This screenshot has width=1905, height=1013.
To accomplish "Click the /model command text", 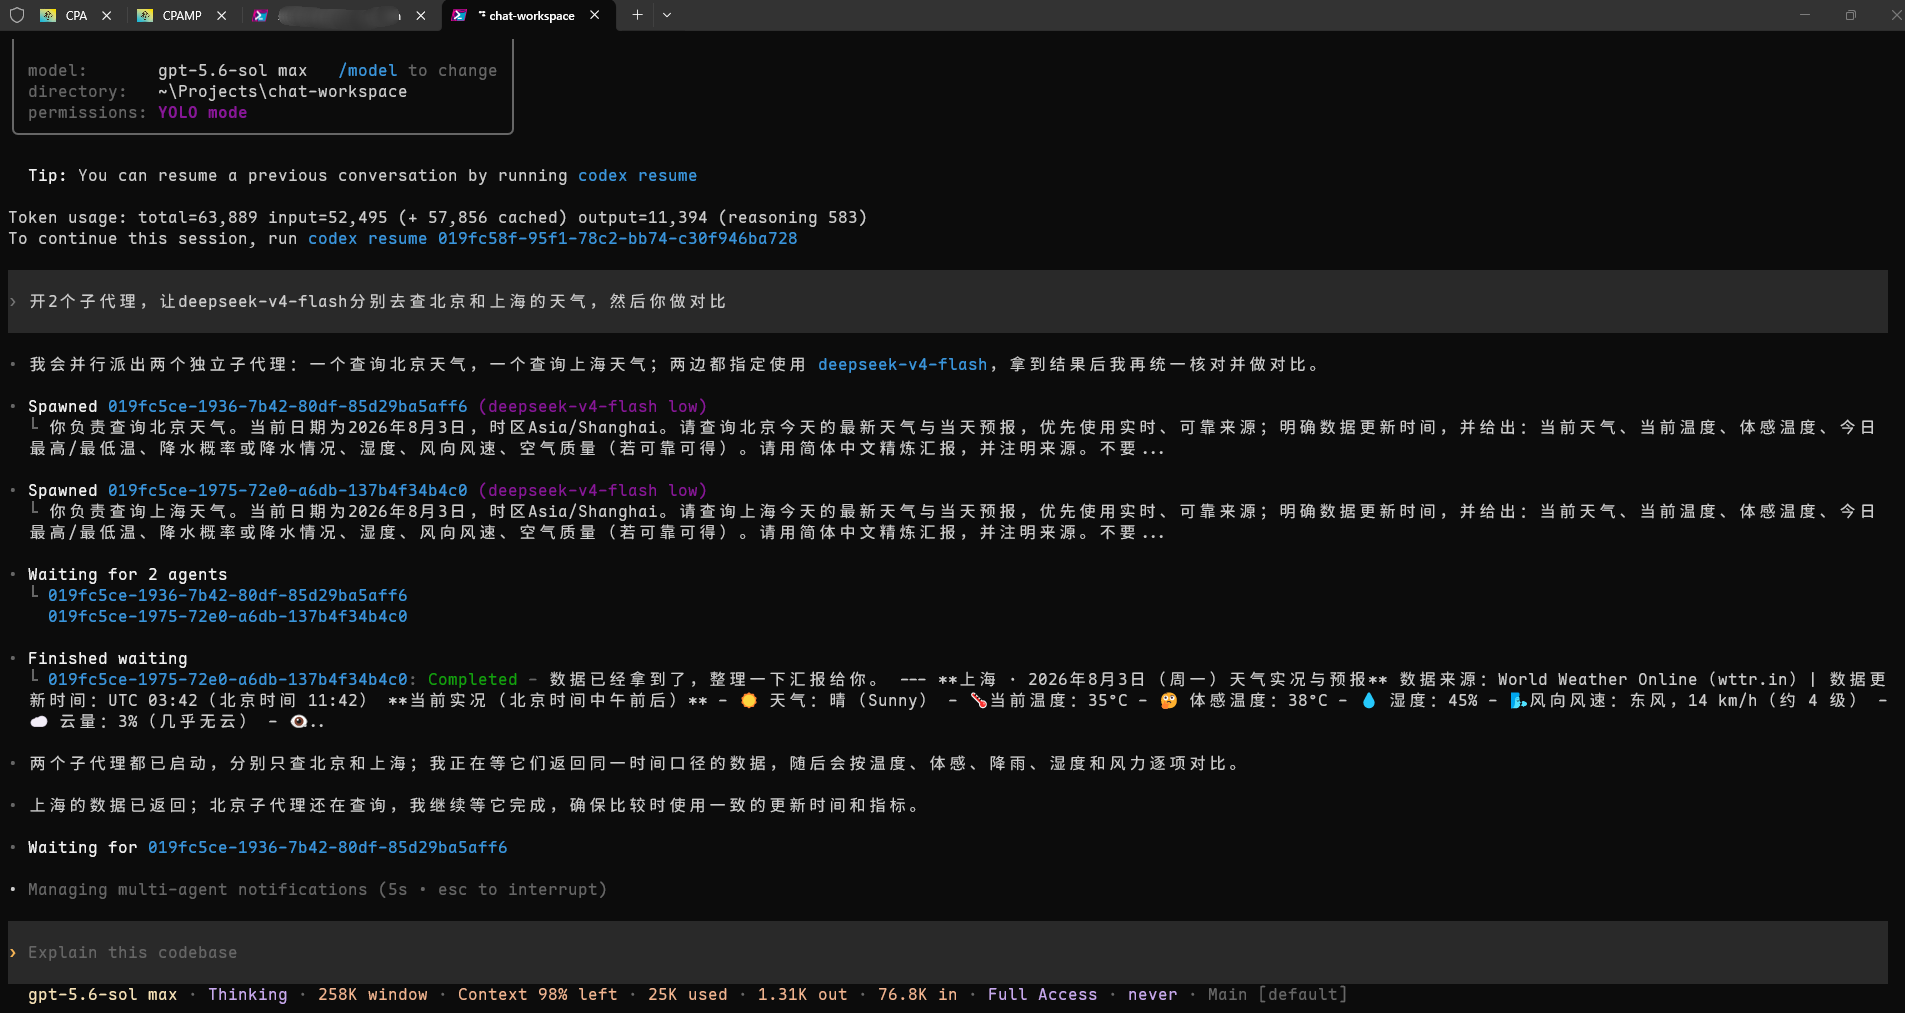I will pyautogui.click(x=367, y=70).
